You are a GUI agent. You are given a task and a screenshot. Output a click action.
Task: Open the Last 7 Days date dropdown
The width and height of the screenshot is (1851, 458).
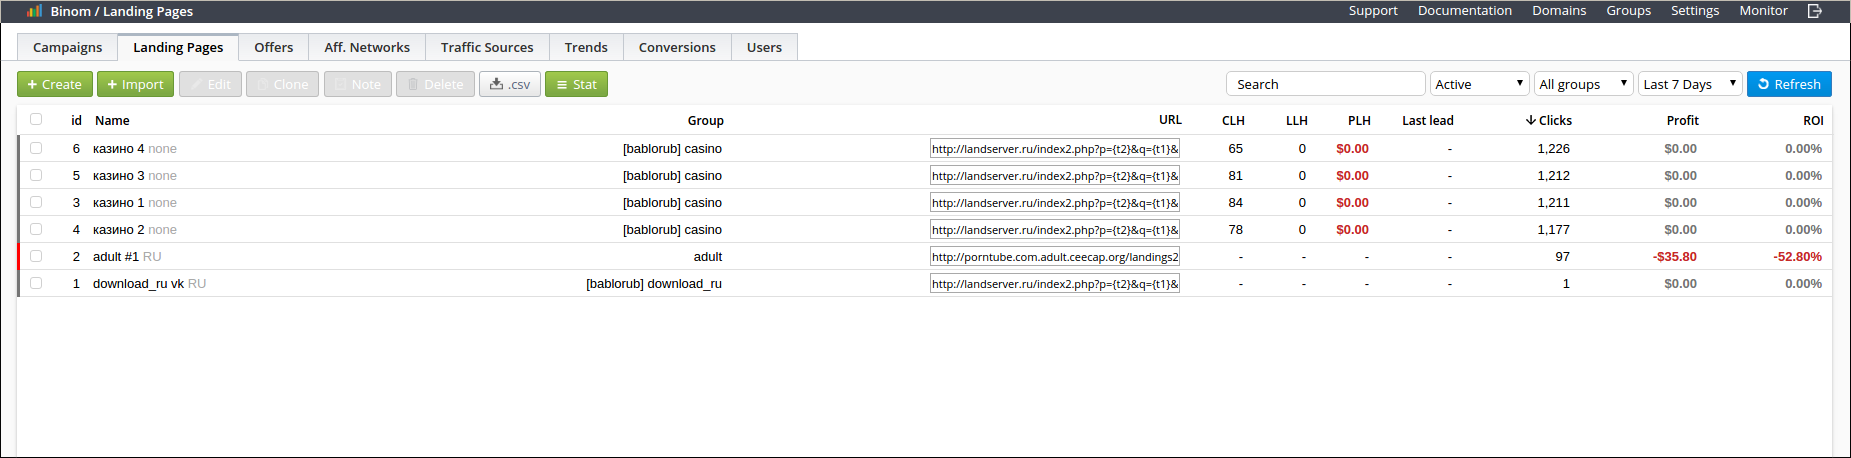click(1690, 84)
